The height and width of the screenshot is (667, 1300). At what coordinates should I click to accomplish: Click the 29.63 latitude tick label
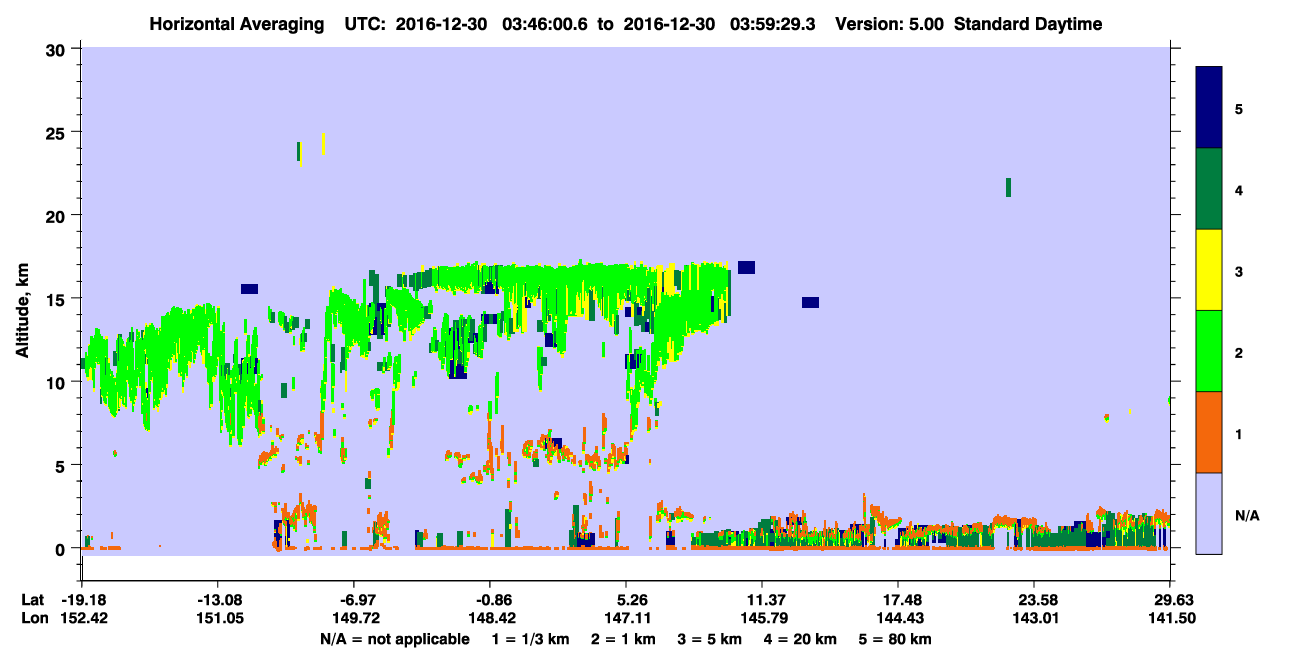tap(1171, 600)
